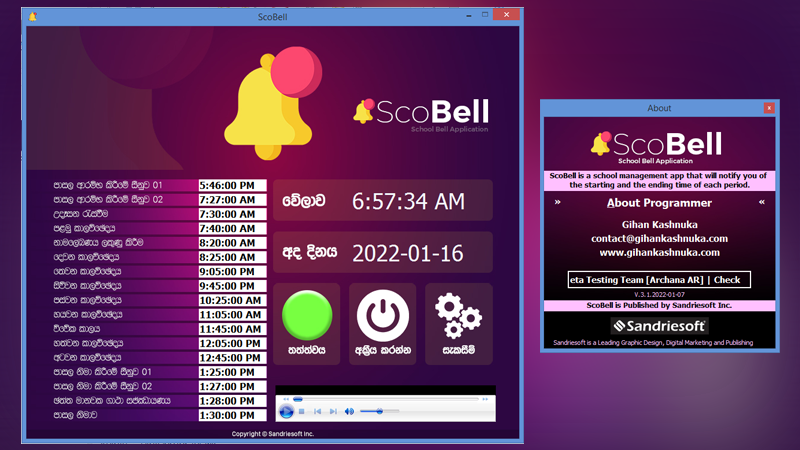Click the Copyright © Sandriesoft Inc. text
This screenshot has height=450, width=800.
click(272, 434)
